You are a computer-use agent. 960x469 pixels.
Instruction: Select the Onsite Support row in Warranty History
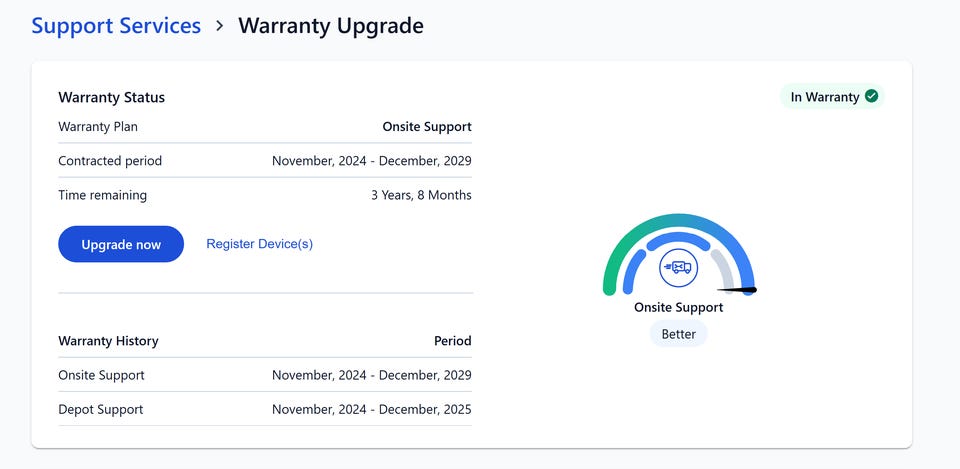click(x=102, y=375)
